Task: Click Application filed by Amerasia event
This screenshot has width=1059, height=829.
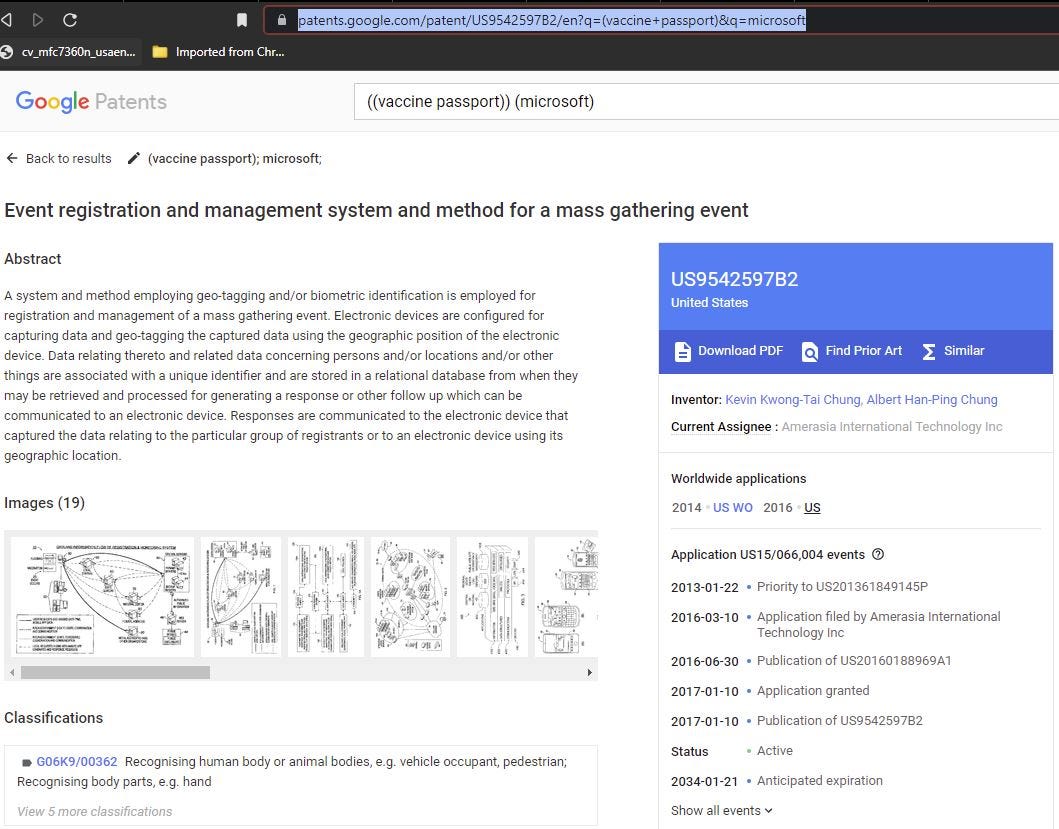Action: pyautogui.click(x=878, y=624)
